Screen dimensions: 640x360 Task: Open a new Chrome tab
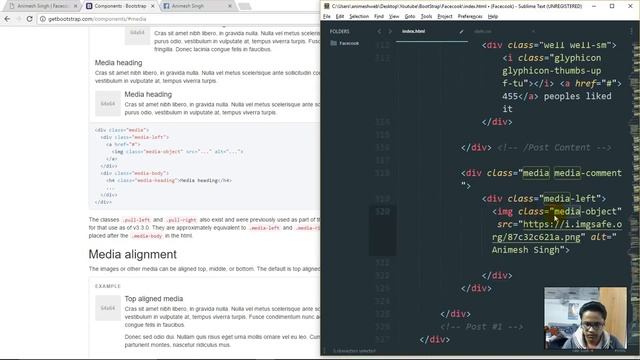[x=244, y=6]
